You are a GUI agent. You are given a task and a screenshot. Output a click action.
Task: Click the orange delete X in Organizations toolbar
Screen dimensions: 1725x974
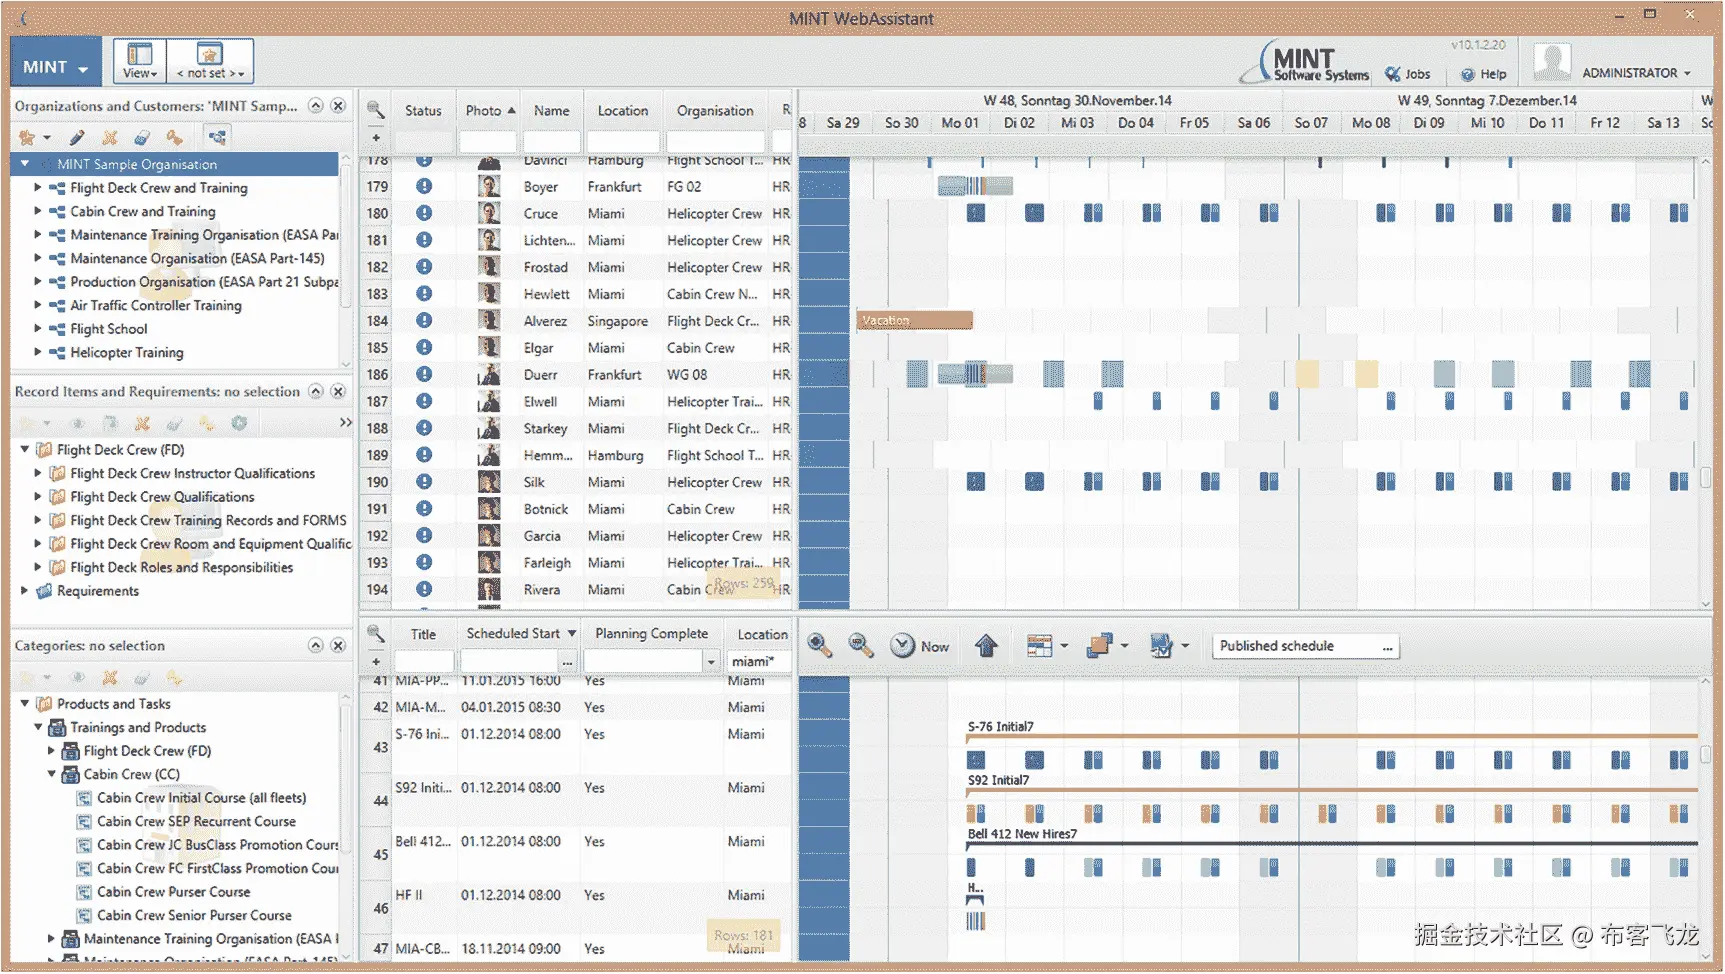110,137
